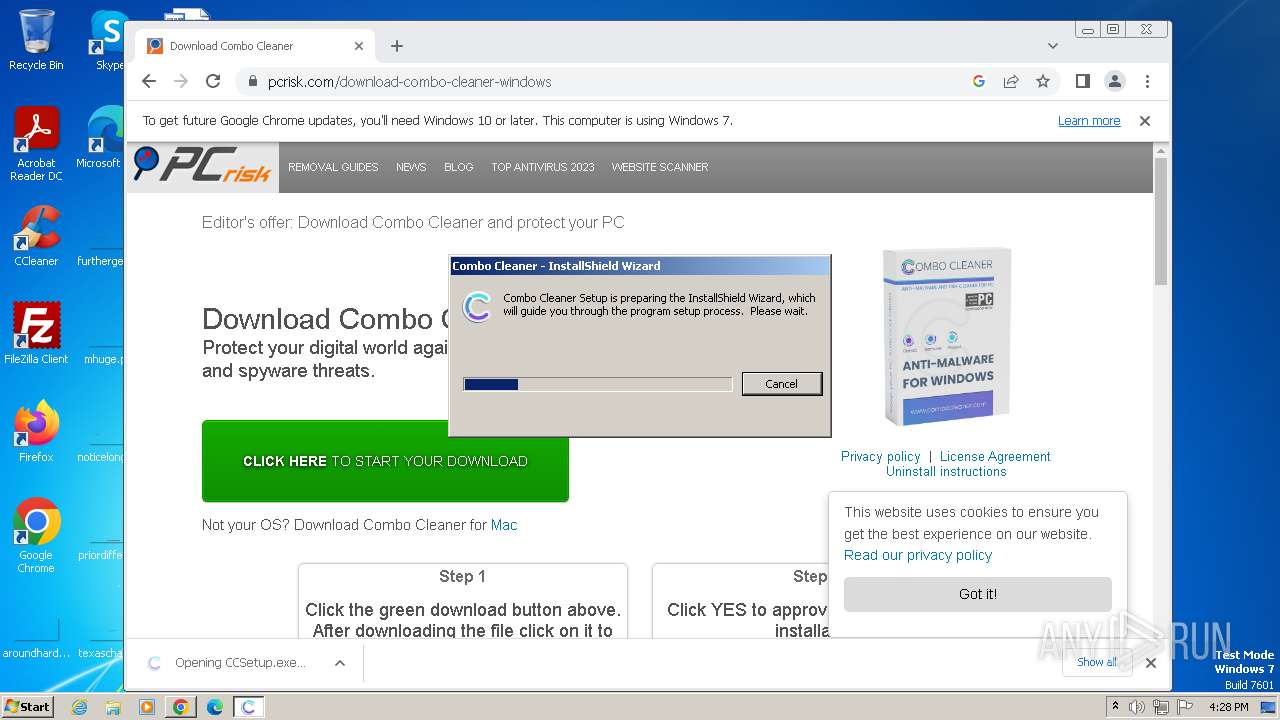The height and width of the screenshot is (720, 1280).
Task: Switch to Chrome in taskbar
Action: pos(181,707)
